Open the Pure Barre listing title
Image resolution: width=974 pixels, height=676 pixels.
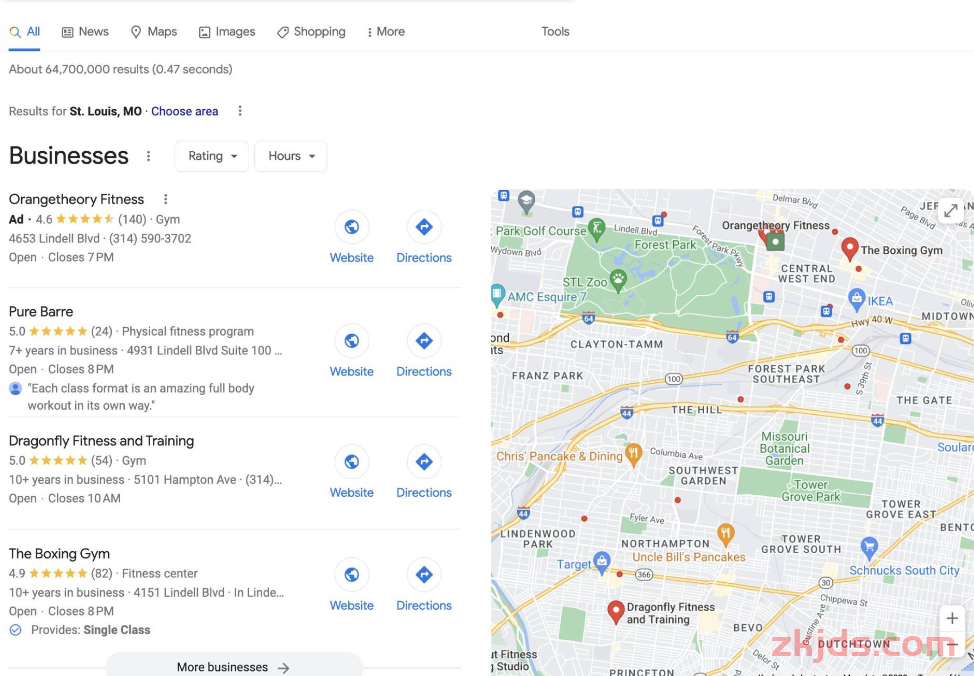click(41, 312)
